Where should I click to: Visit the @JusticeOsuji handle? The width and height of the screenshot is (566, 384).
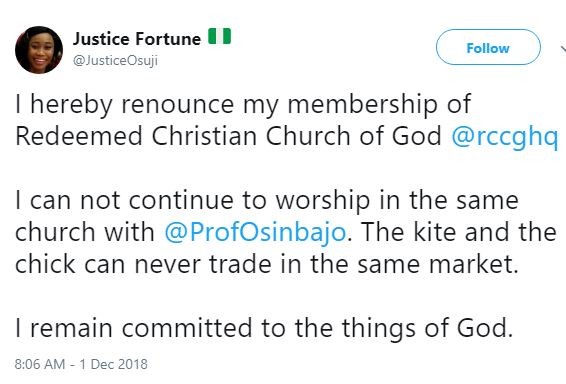click(115, 60)
